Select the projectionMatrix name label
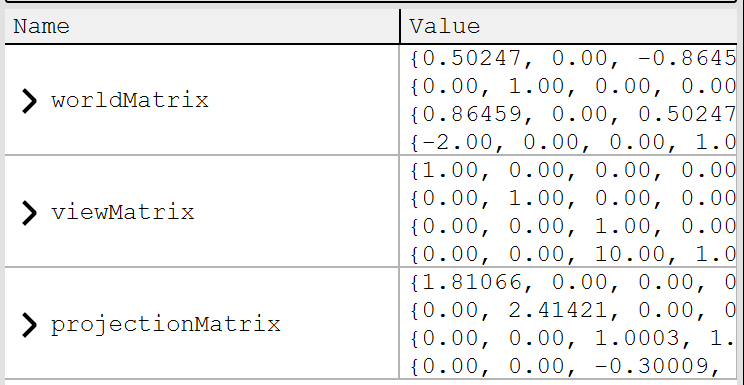 pyautogui.click(x=166, y=325)
